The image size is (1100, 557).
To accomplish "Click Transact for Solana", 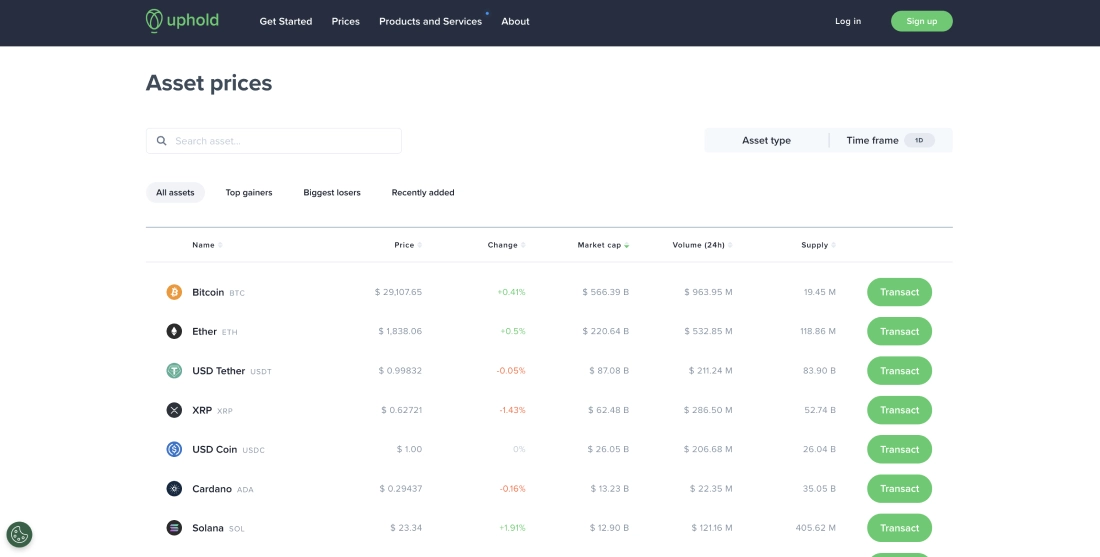I will coord(899,528).
